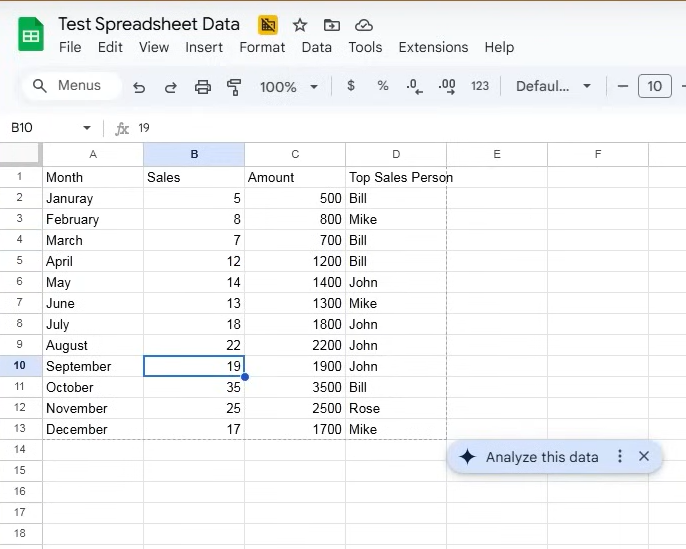Open the Extensions menu
The height and width of the screenshot is (549, 686).
[x=433, y=47]
